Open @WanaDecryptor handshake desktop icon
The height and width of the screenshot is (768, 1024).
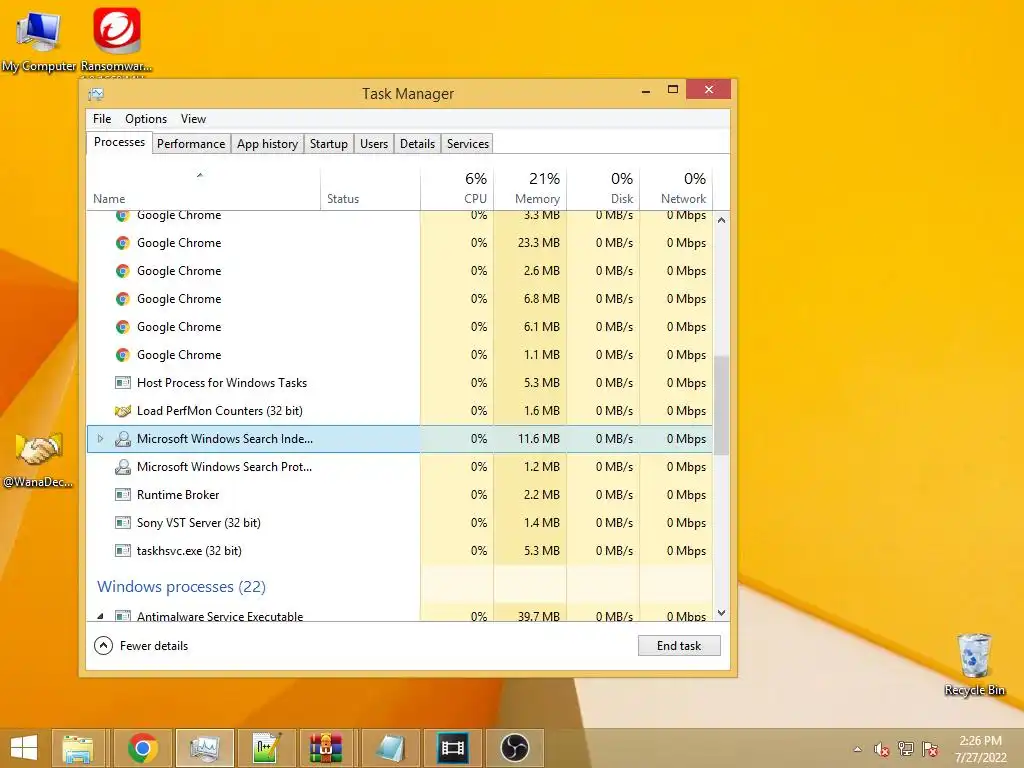coord(39,459)
